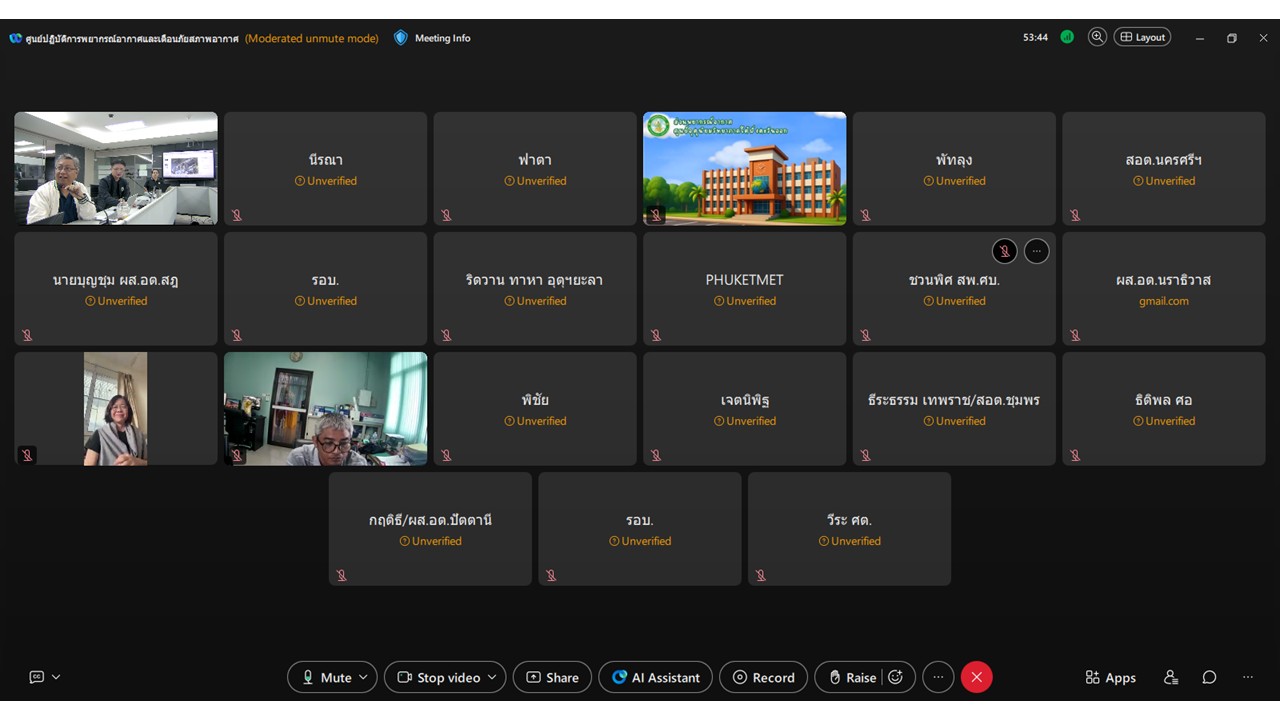
Task: Mute your microphone
Action: (x=325, y=677)
